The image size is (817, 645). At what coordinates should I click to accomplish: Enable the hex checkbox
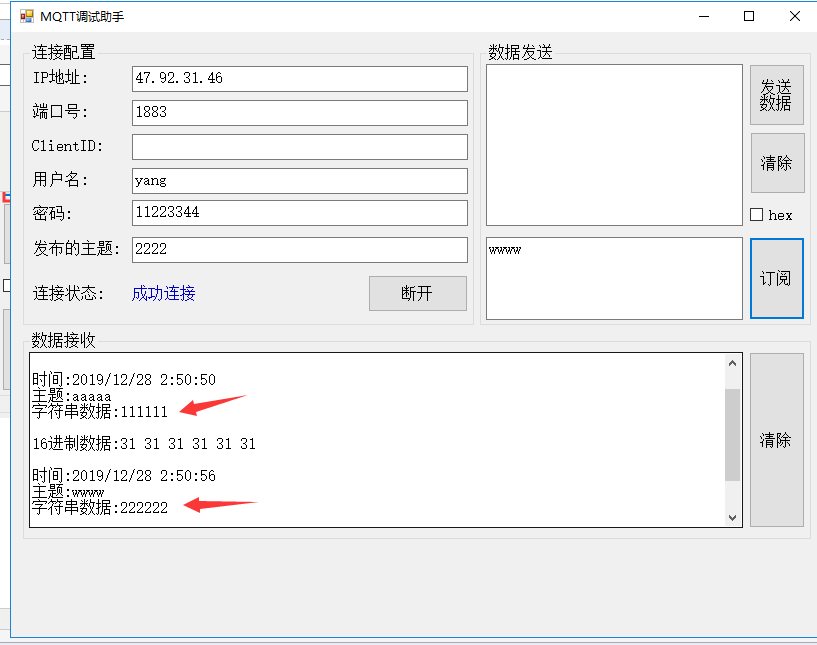tap(757, 215)
